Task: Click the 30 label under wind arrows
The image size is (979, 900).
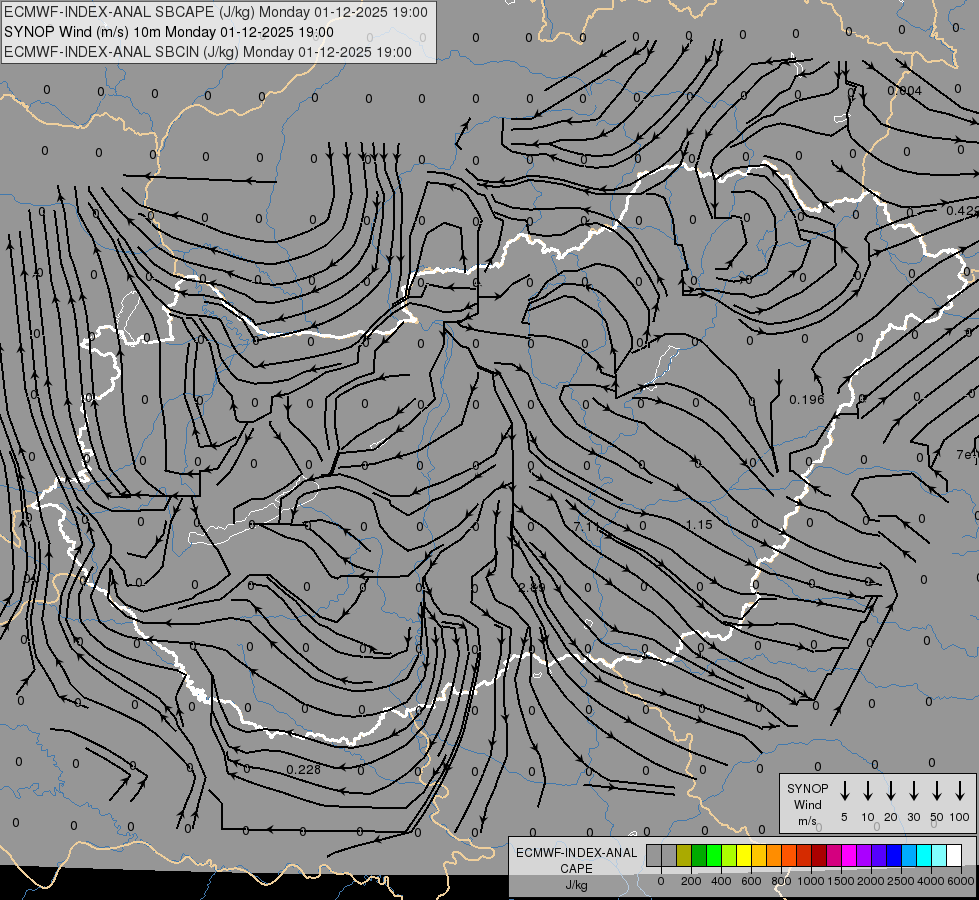Action: 913,817
